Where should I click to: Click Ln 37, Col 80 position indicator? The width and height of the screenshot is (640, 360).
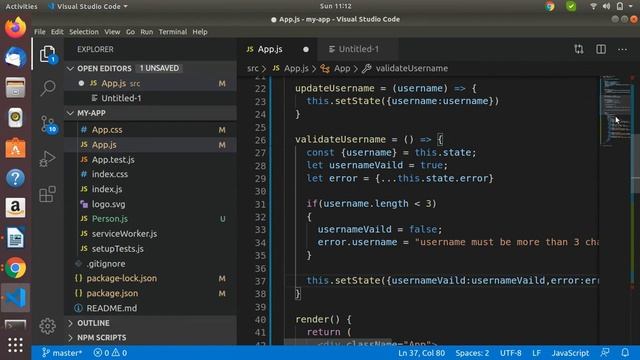422,353
